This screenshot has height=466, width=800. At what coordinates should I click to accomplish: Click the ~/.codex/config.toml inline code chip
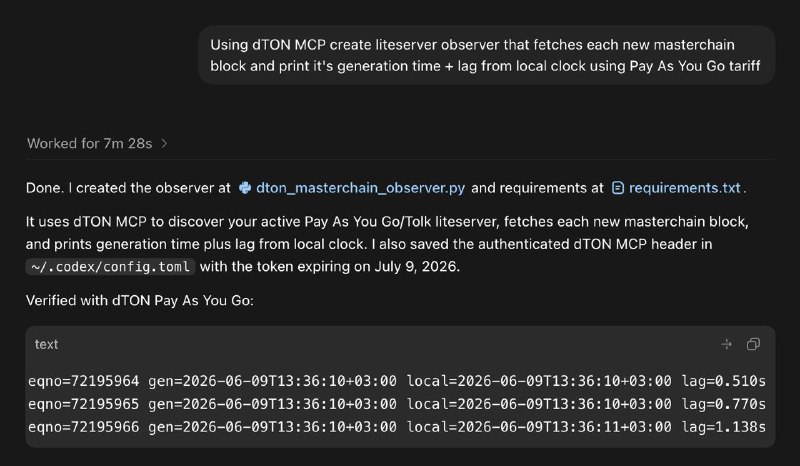coord(110,266)
